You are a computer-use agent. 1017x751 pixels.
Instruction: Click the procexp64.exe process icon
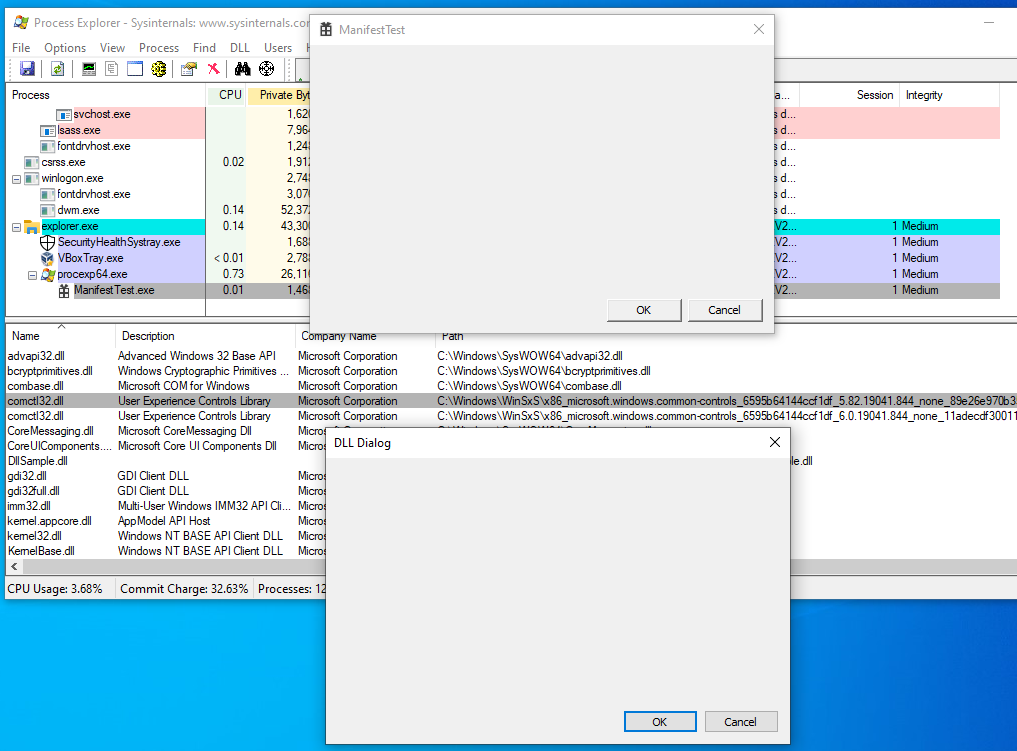(48, 274)
